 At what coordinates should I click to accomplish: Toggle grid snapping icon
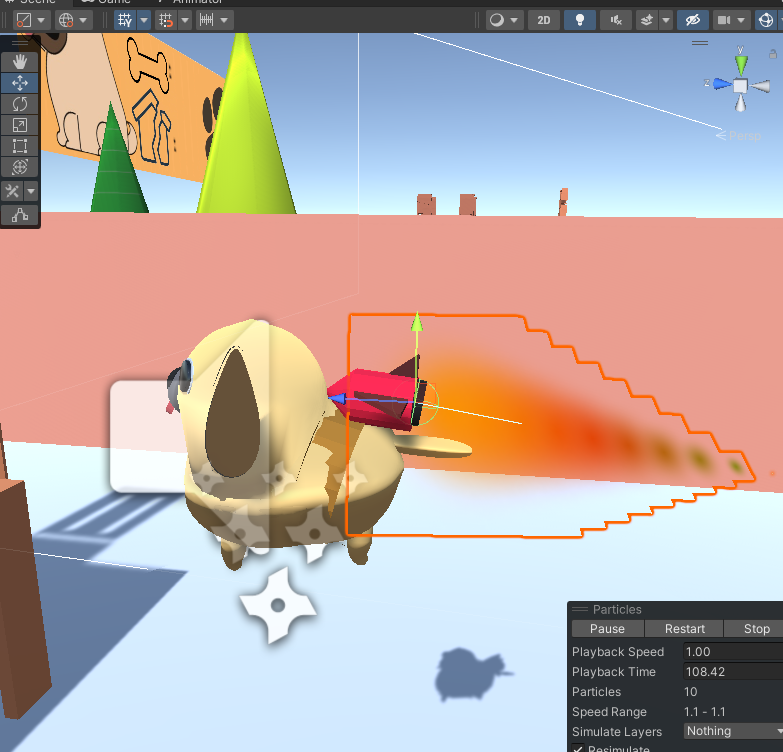tap(166, 20)
